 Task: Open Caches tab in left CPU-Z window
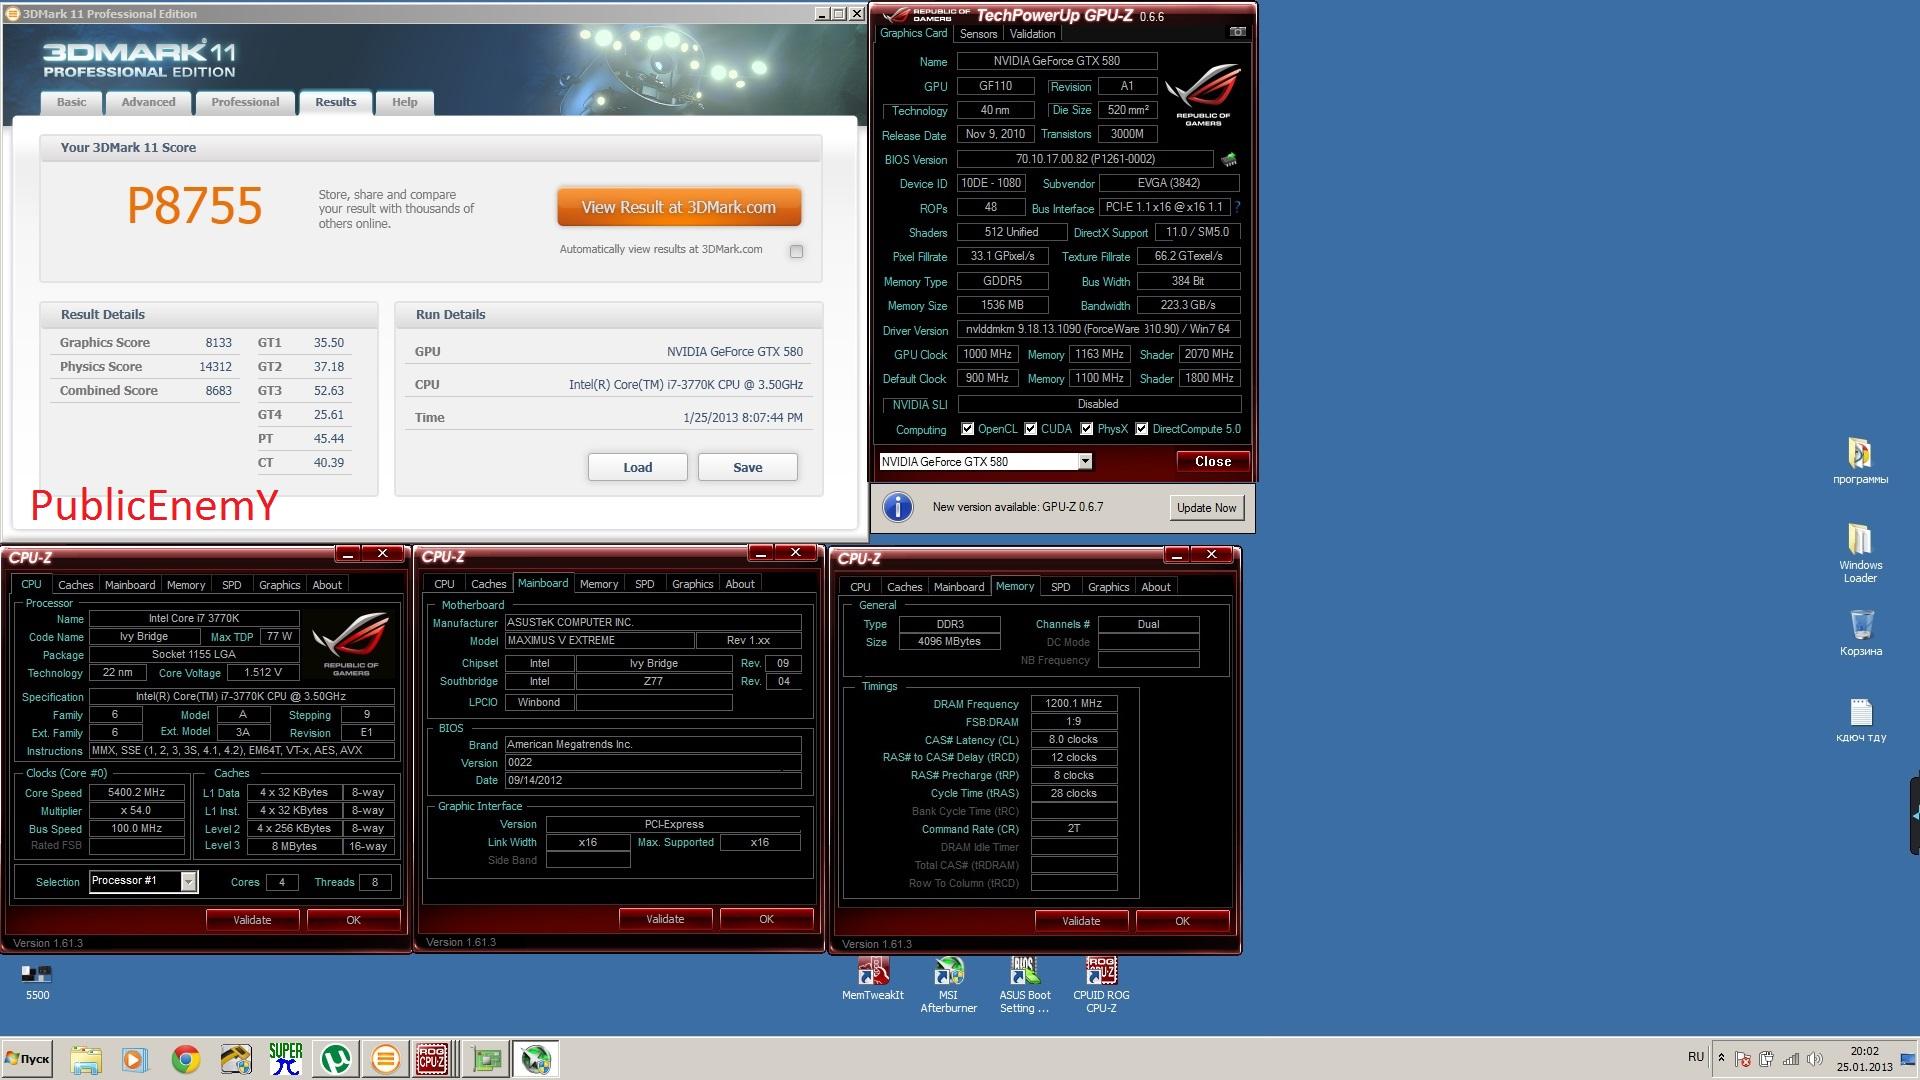(x=75, y=585)
